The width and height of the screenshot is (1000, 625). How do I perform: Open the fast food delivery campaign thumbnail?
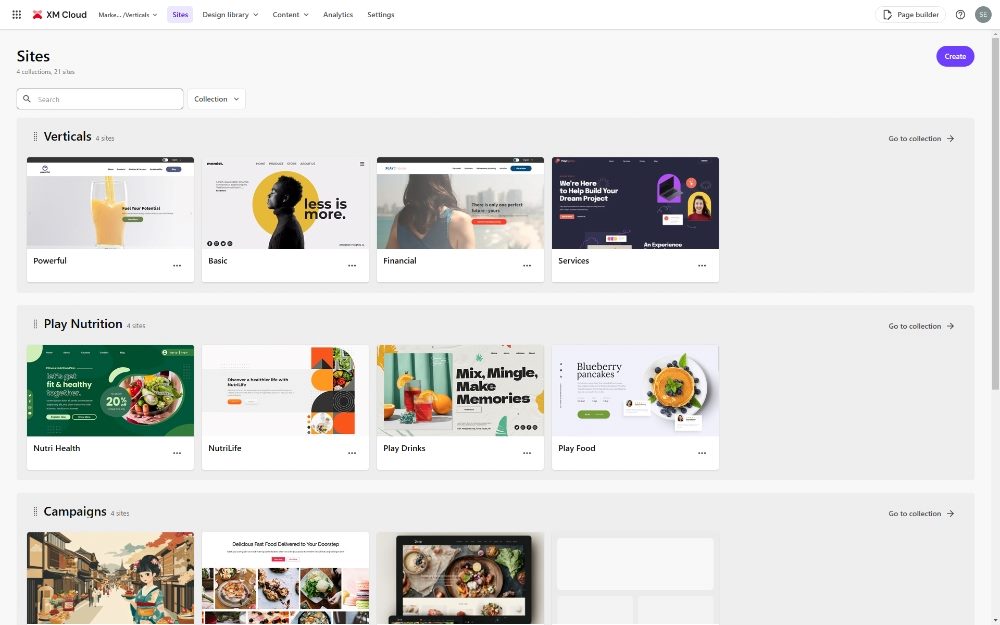285,578
